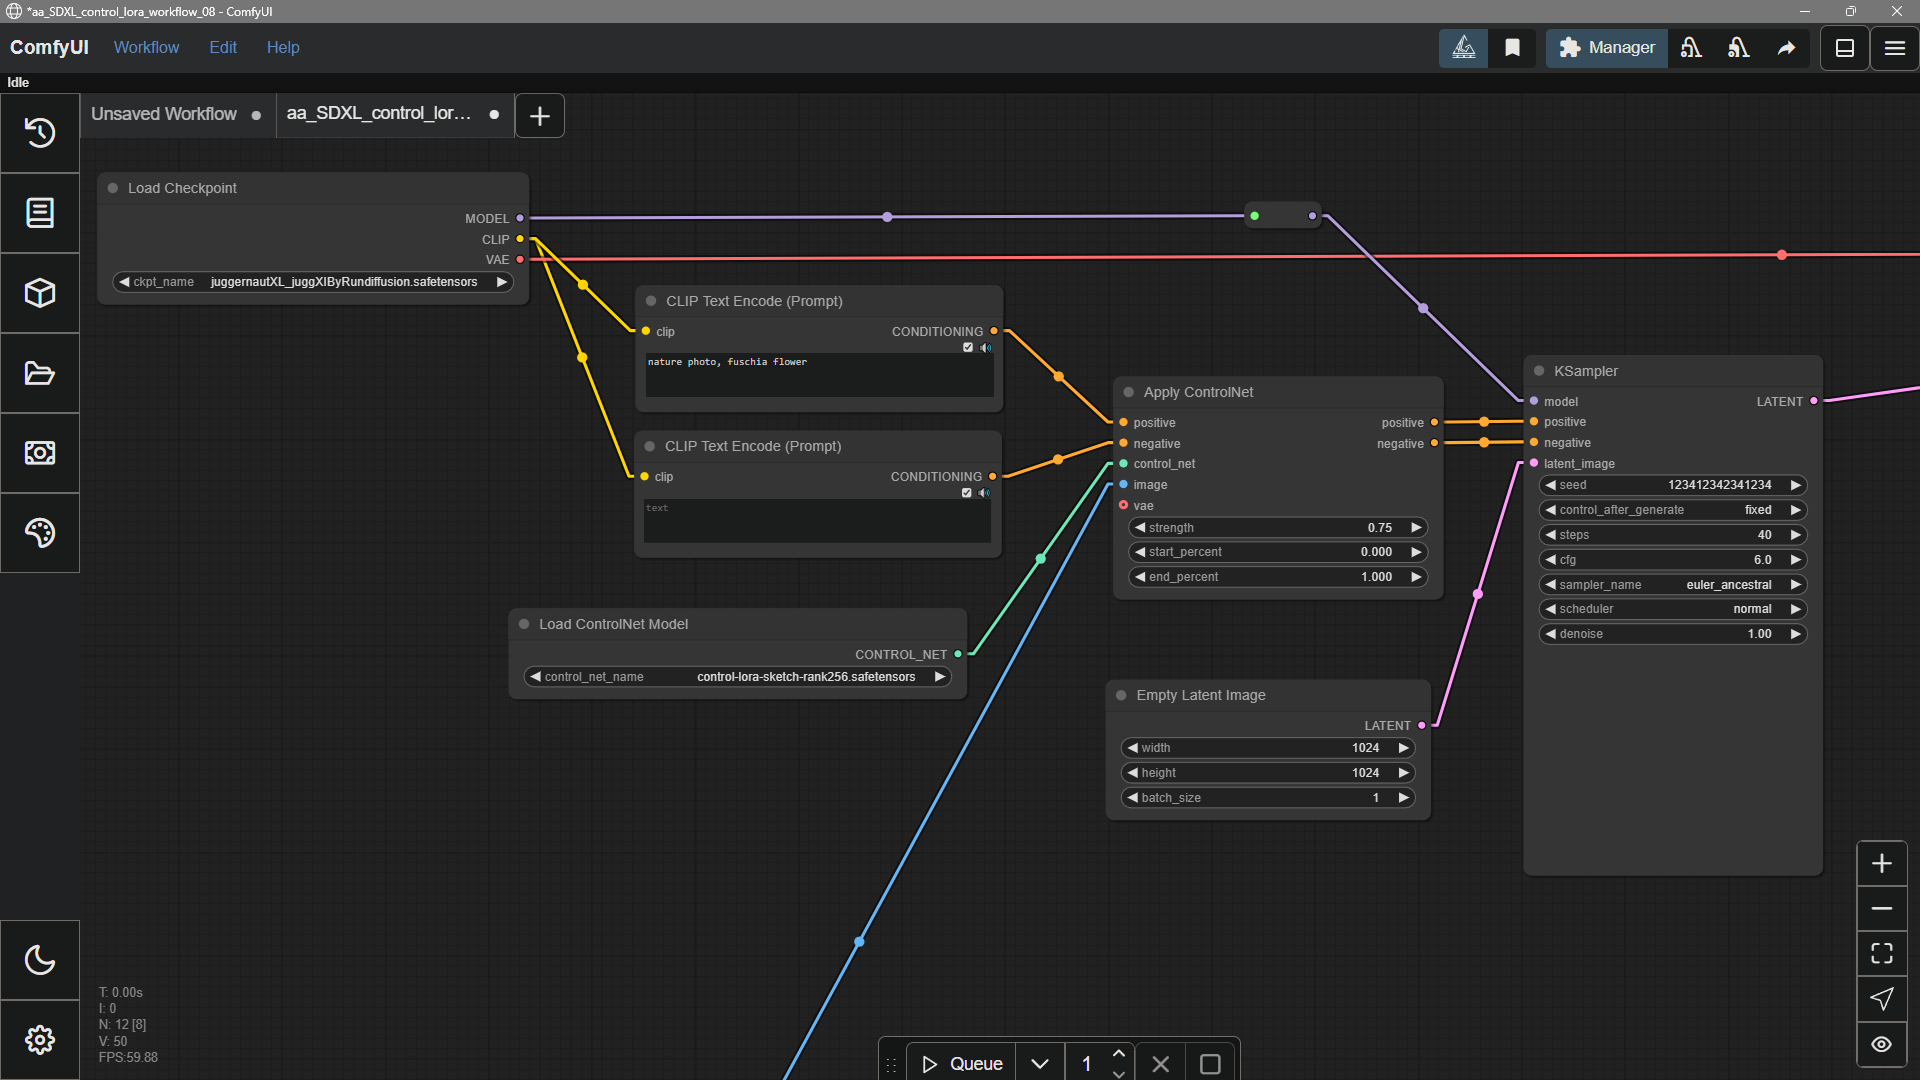Image resolution: width=1920 pixels, height=1080 pixels.
Task: Click the Queue button
Action: click(x=962, y=1064)
